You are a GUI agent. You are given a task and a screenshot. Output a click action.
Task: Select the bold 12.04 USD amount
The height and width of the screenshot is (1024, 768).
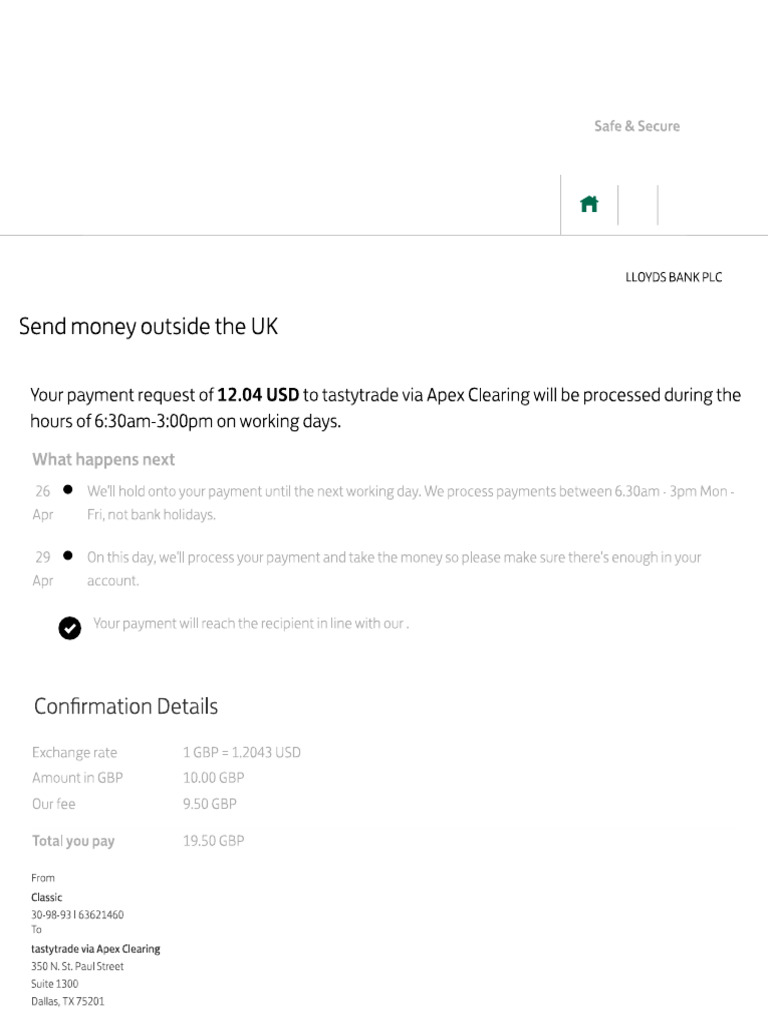tap(258, 395)
